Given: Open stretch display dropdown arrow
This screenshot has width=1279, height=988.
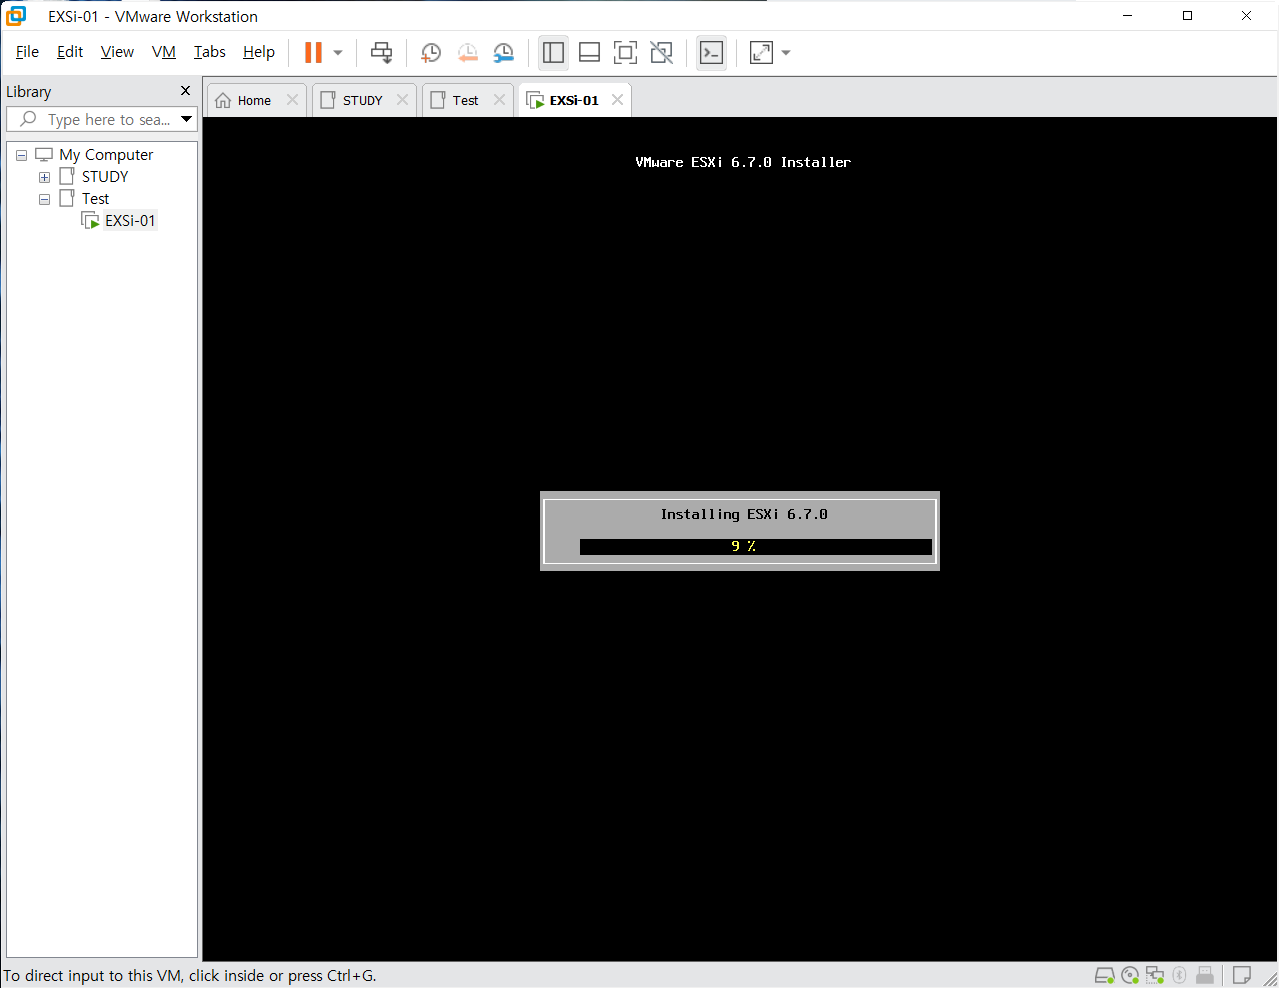Looking at the screenshot, I should coord(786,53).
